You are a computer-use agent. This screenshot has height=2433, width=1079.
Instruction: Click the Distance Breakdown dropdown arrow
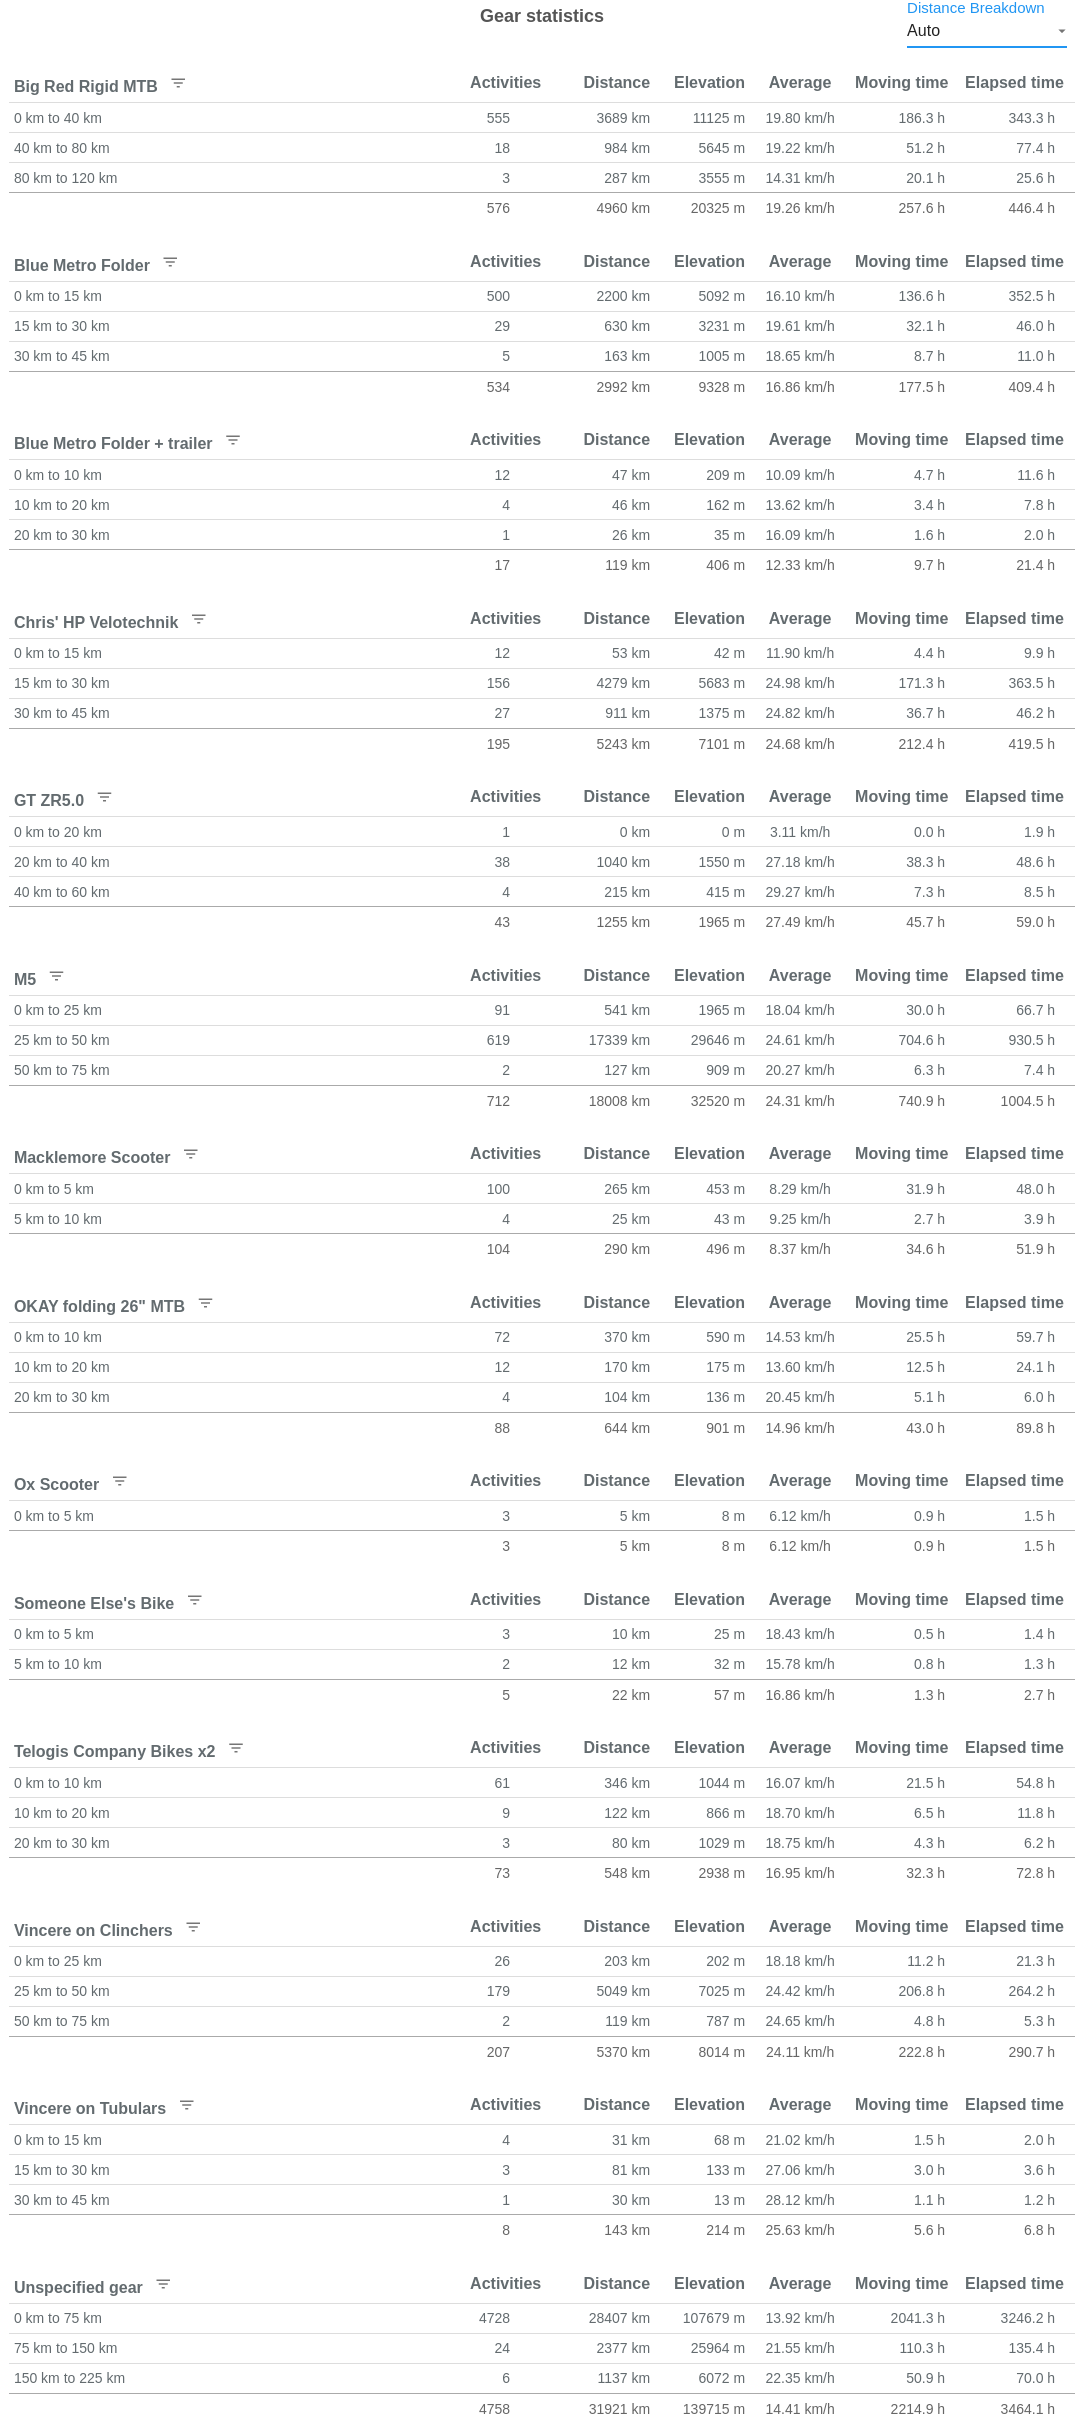(1061, 31)
